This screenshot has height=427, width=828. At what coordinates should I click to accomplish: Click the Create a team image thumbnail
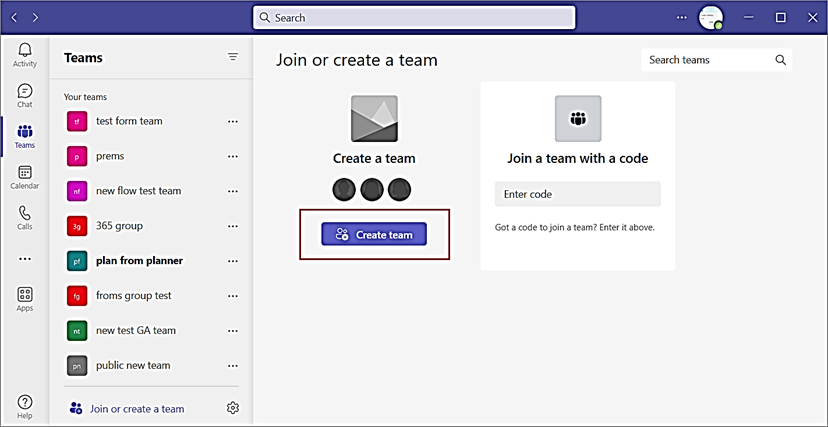374,119
